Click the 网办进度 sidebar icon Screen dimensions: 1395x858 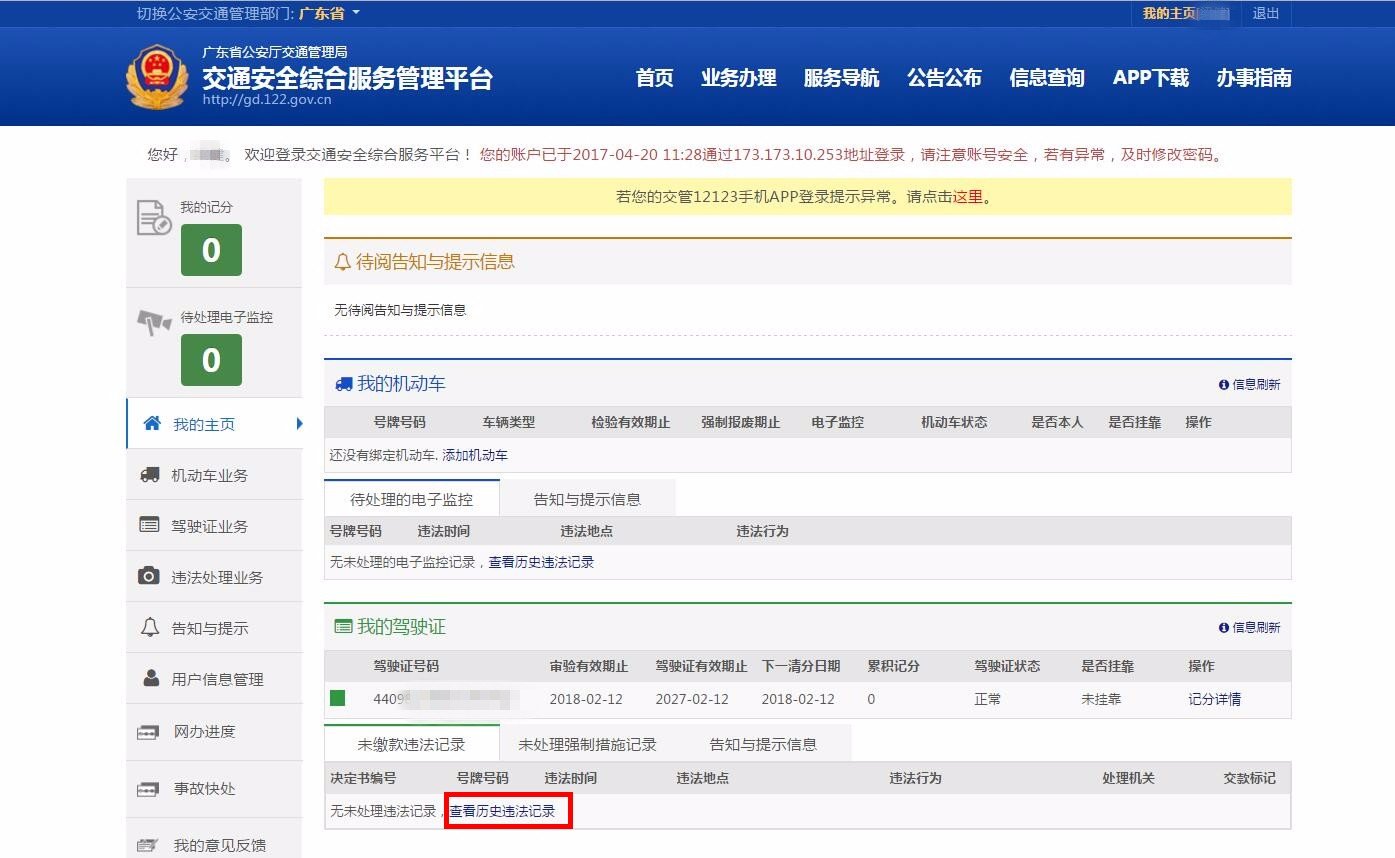pyautogui.click(x=150, y=732)
